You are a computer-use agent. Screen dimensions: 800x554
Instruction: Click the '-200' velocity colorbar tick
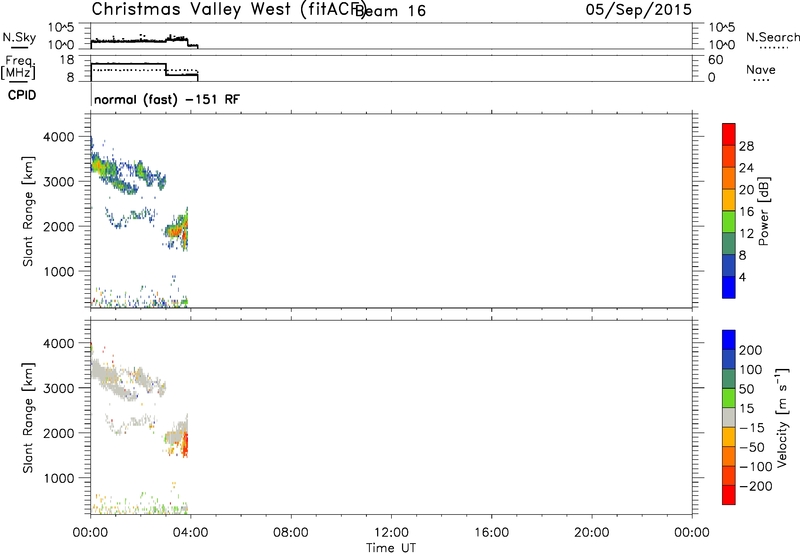pos(756,486)
